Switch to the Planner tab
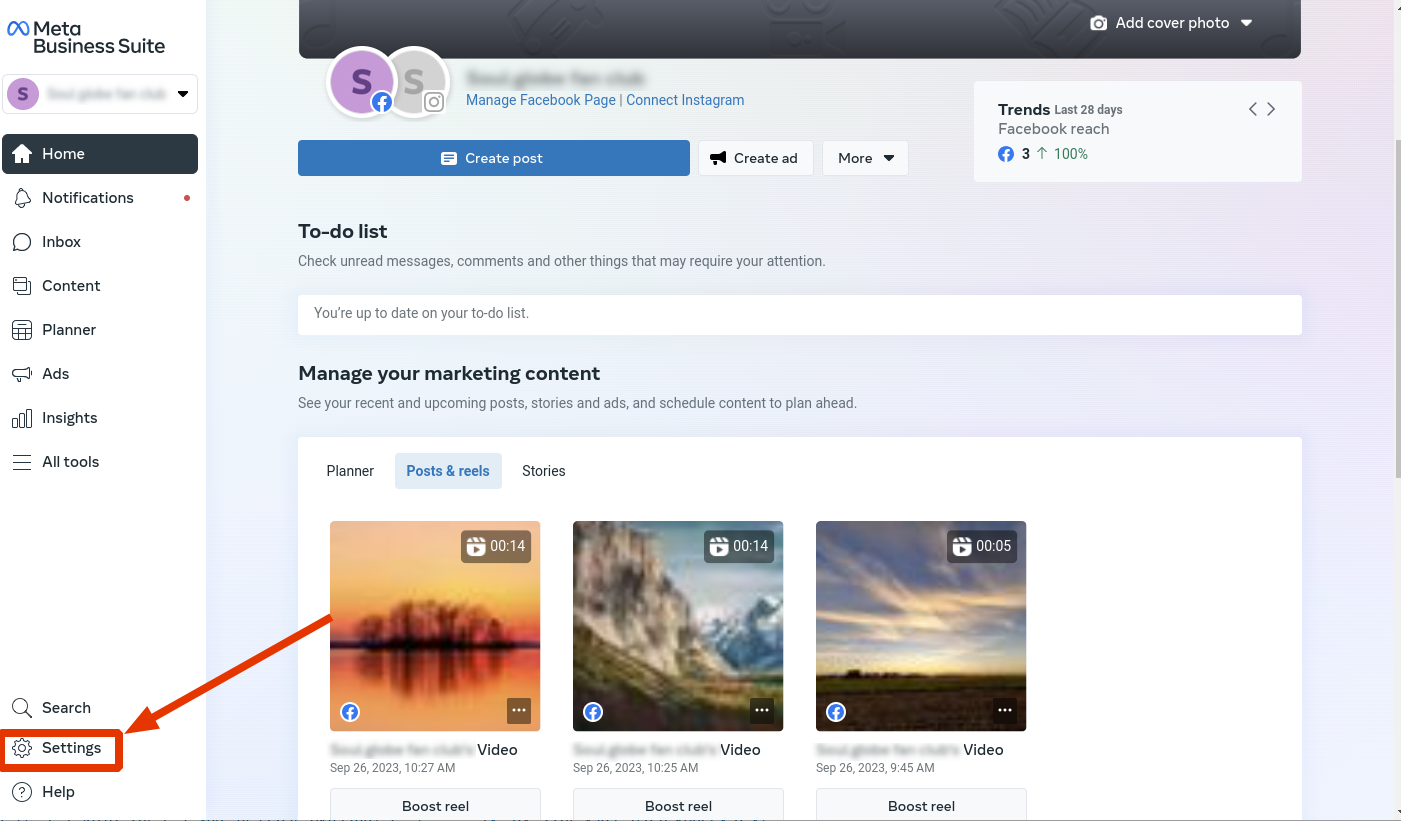The image size is (1401, 821). point(350,471)
